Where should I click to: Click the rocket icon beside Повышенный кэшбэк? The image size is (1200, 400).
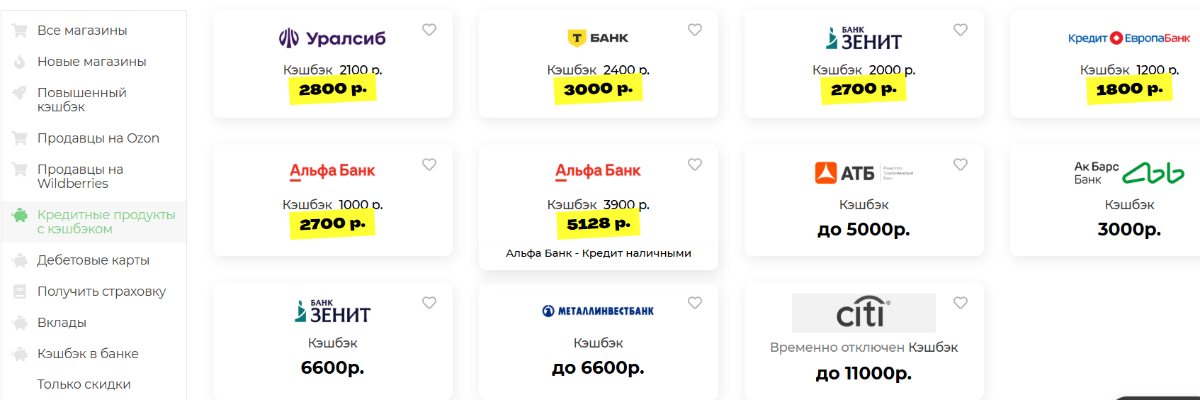tap(18, 93)
